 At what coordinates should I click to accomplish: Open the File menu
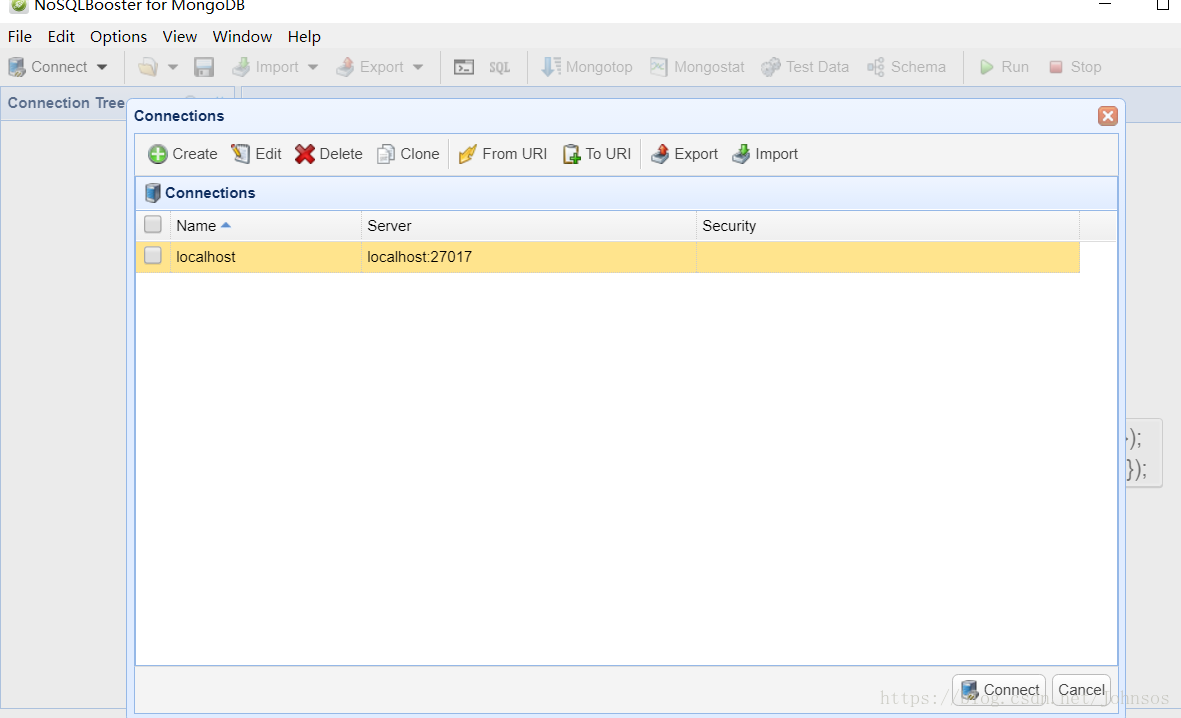click(20, 36)
